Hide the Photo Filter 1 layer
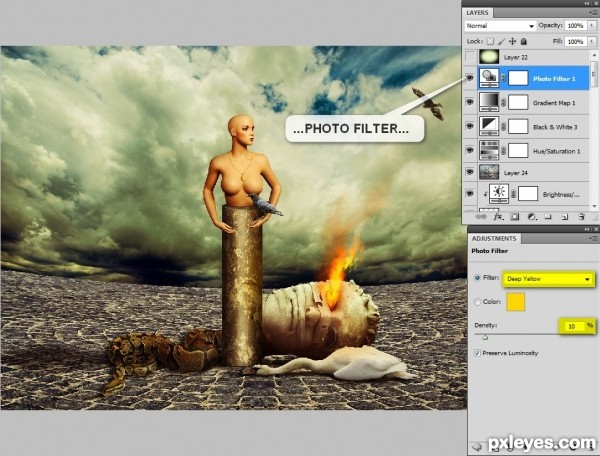Image resolution: width=600 pixels, height=456 pixels. [470, 78]
